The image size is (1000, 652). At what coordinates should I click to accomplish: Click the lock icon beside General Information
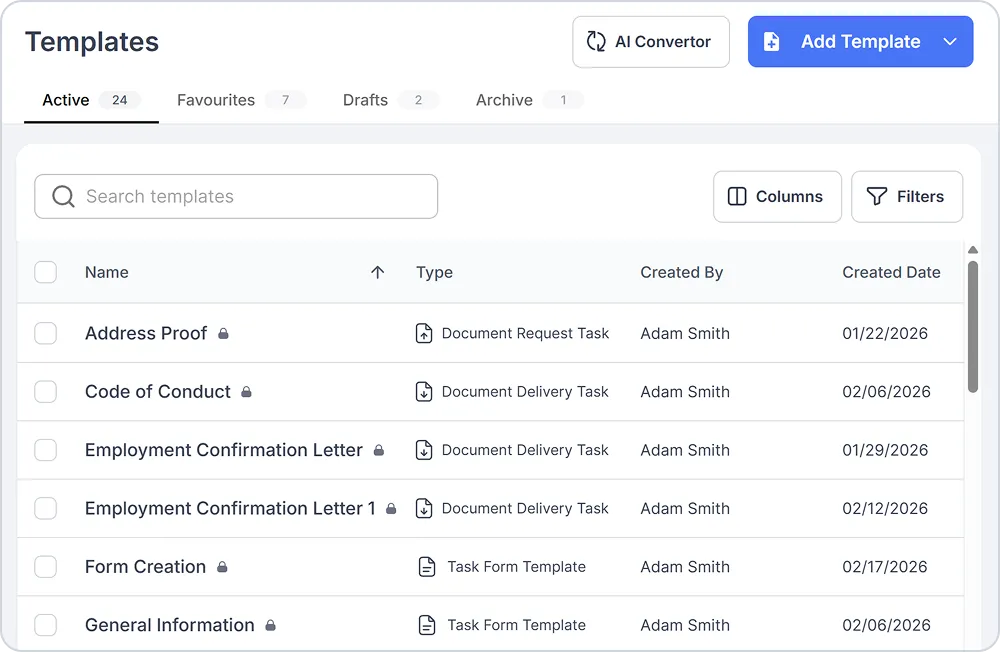tap(270, 625)
